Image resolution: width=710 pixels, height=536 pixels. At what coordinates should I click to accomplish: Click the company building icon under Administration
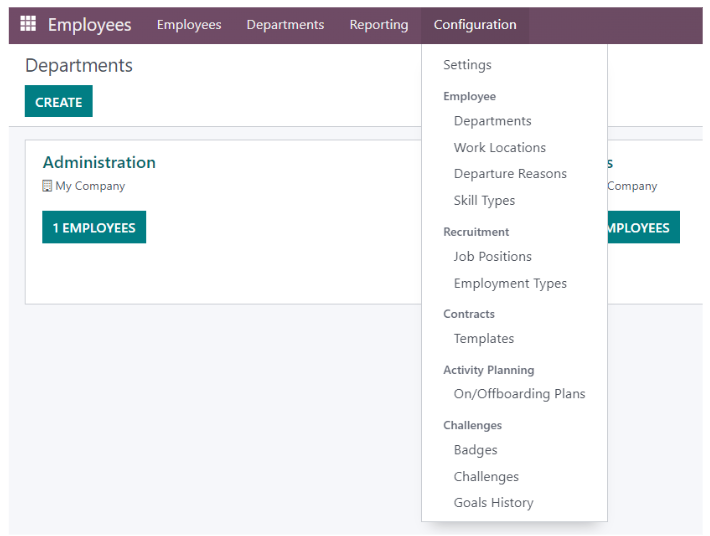coord(47,186)
